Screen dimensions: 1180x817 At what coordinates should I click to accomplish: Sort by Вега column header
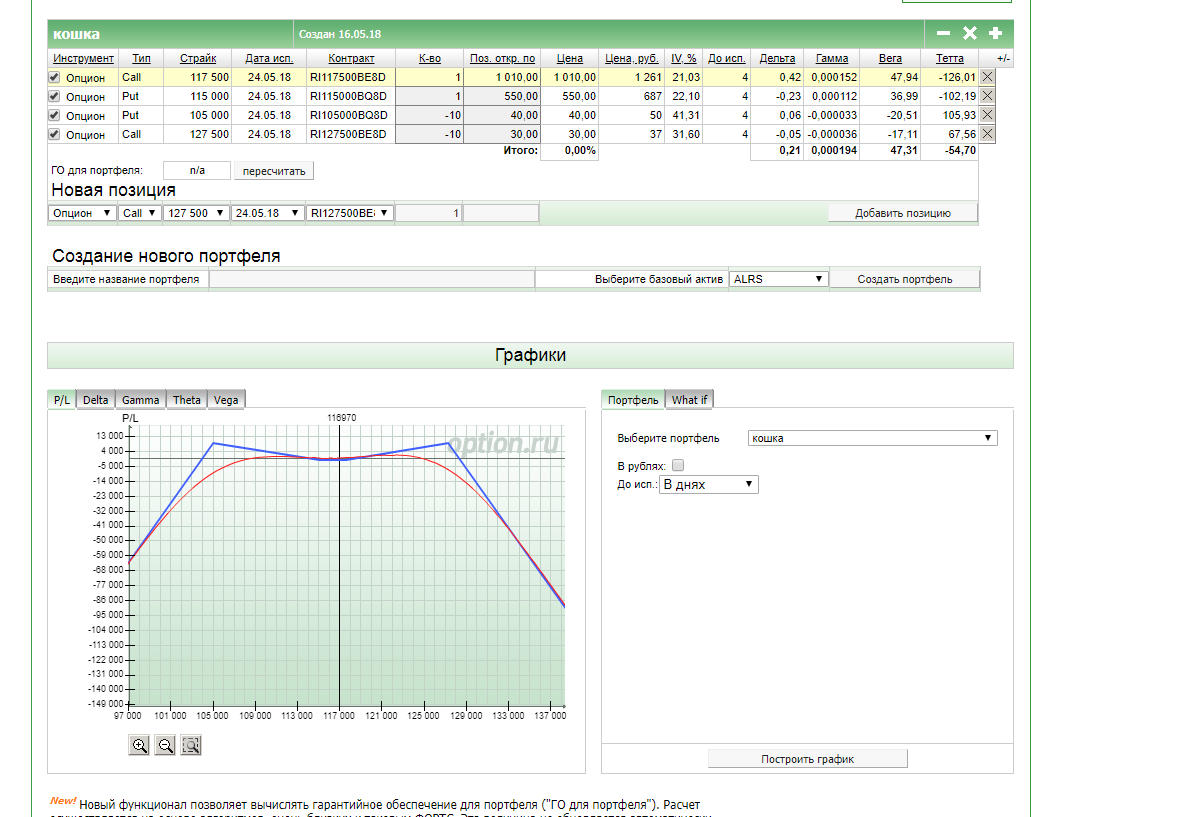pyautogui.click(x=890, y=58)
